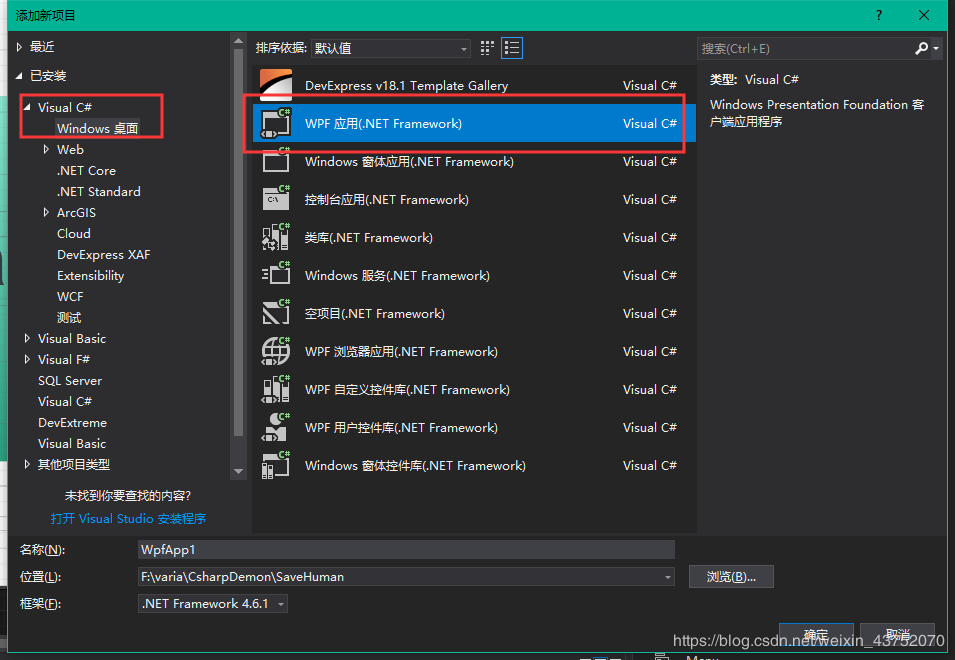Expand the 其他项目类型 node
This screenshot has height=660, width=955.
27,465
